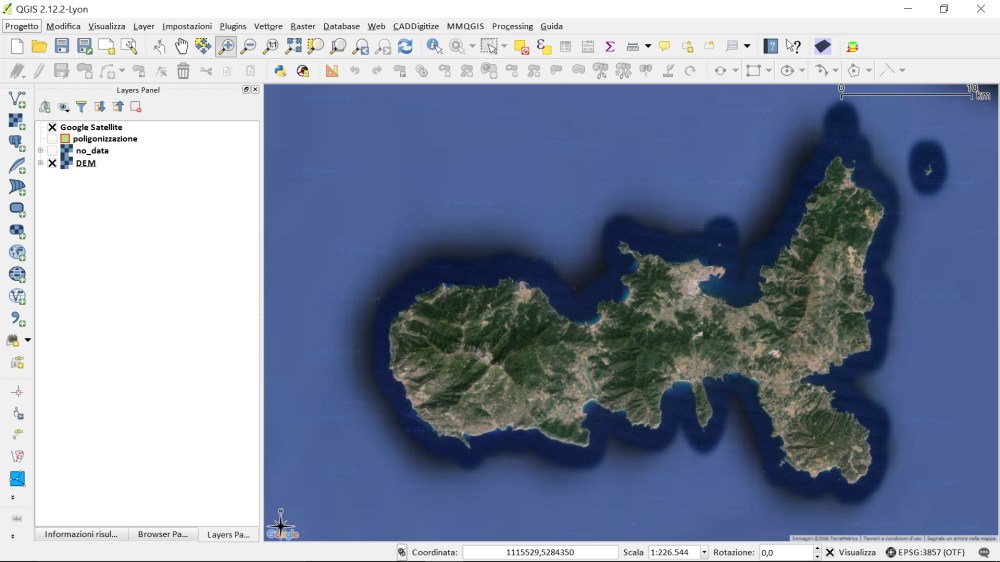Image resolution: width=1000 pixels, height=562 pixels.
Task: Click the poligonizzazione layer color symbol
Action: pos(65,139)
